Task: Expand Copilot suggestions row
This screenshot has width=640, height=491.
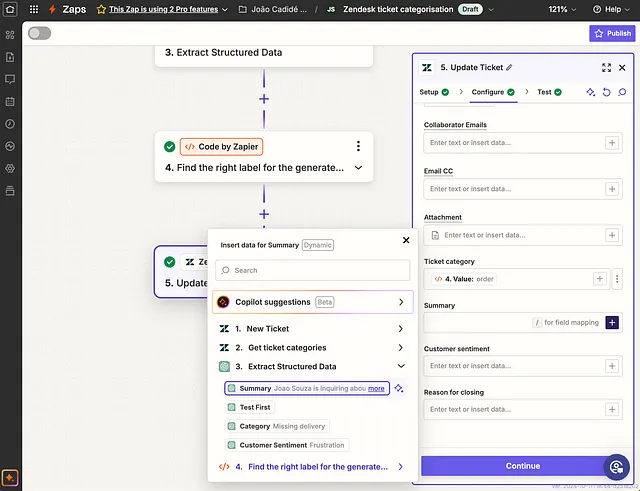Action: tap(313, 302)
